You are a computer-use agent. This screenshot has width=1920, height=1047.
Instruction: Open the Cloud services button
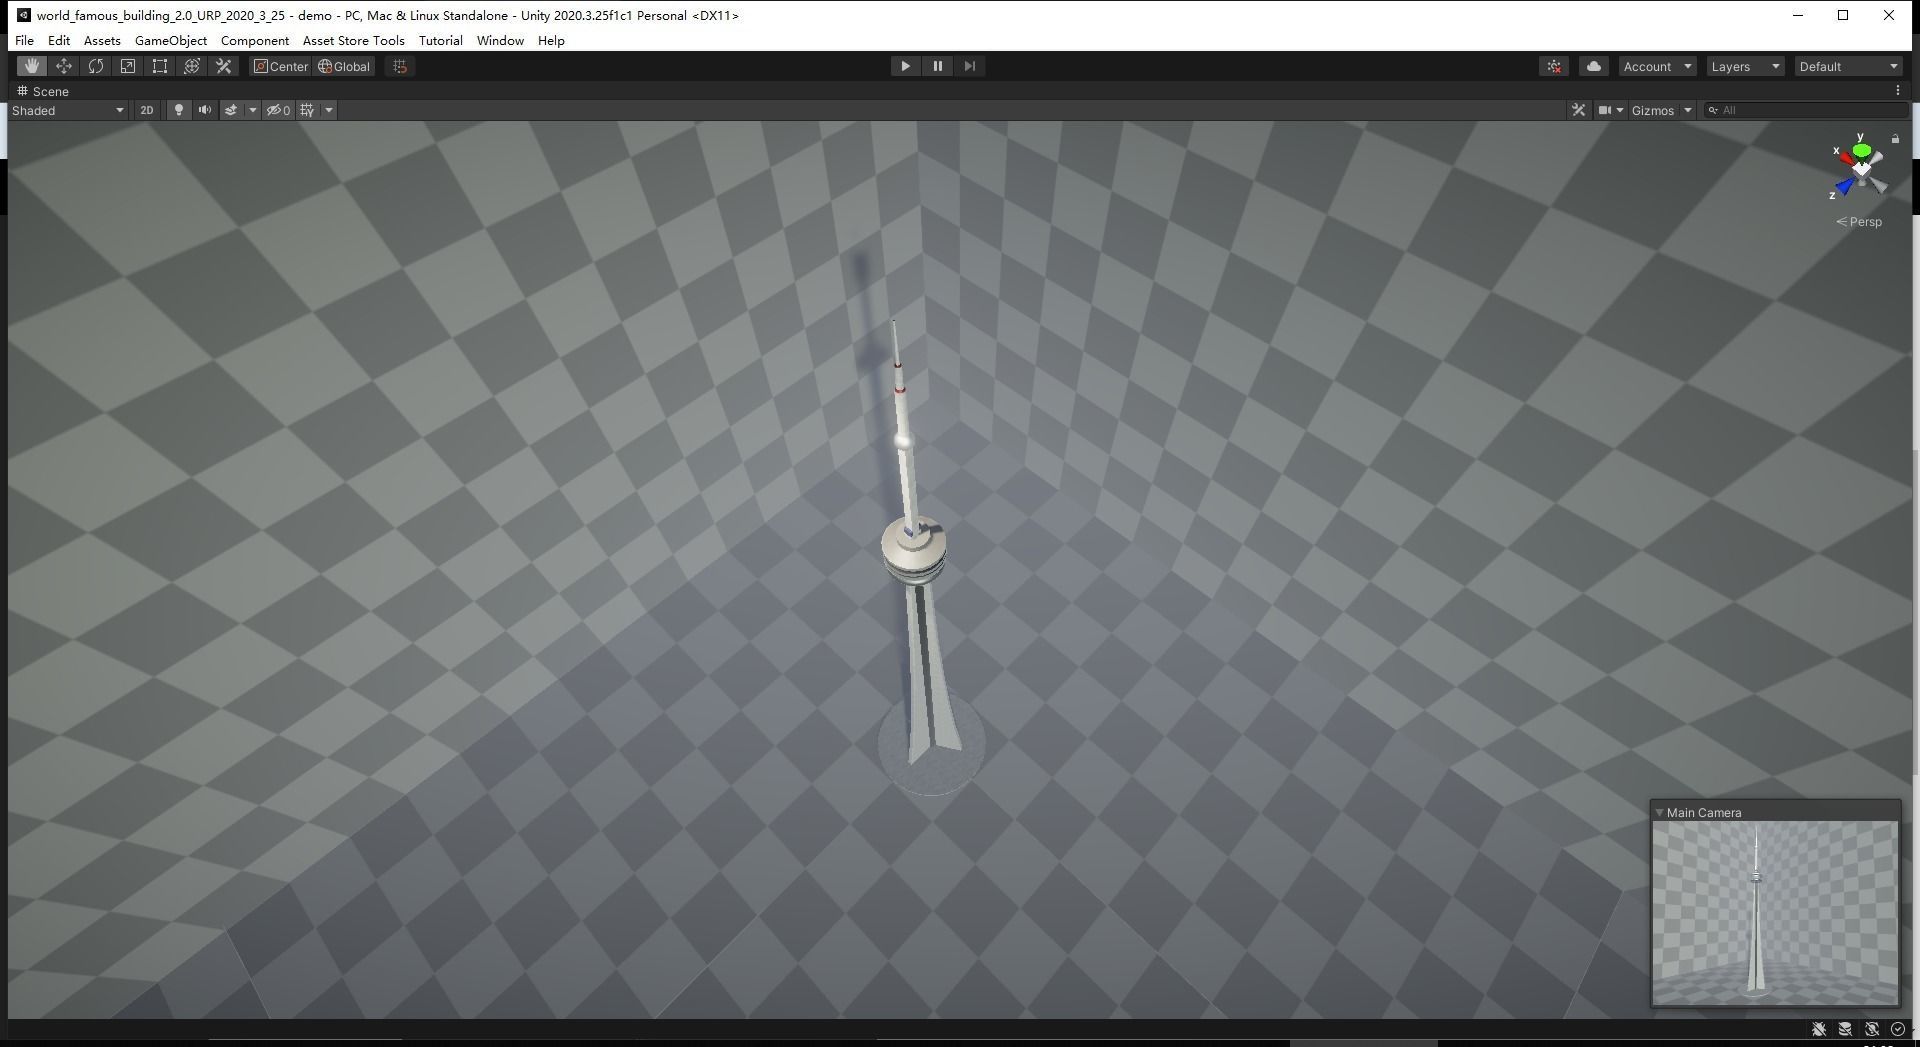pos(1594,66)
